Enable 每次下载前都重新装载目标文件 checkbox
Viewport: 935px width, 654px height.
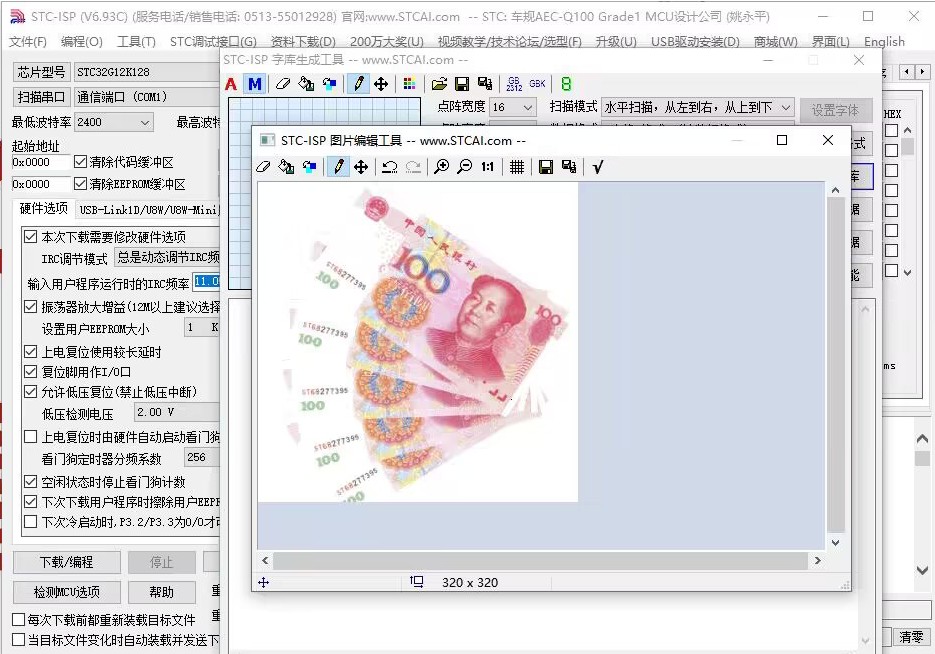click(x=18, y=619)
